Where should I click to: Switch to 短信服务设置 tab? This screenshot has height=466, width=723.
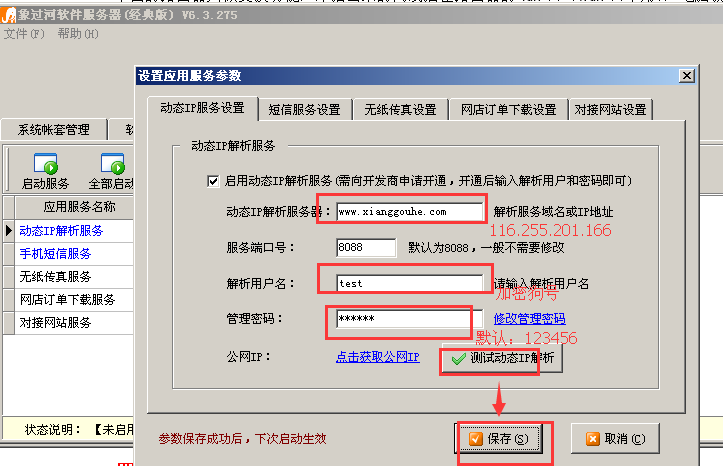point(304,110)
